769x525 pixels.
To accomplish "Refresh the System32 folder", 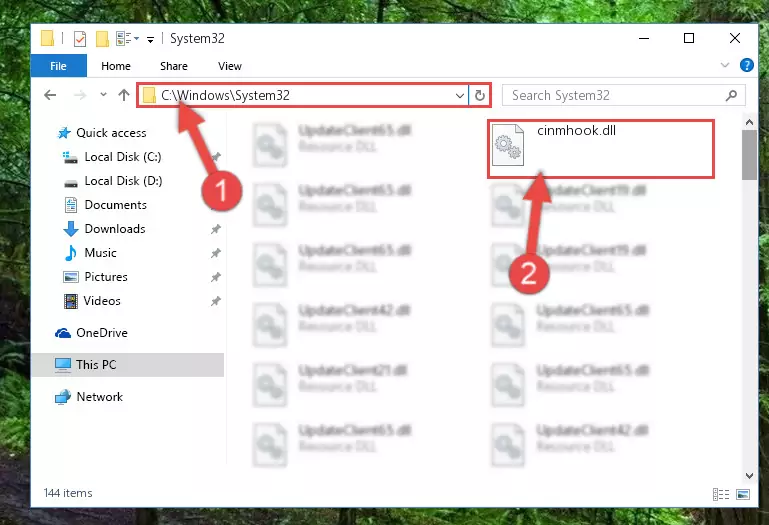I will point(480,95).
